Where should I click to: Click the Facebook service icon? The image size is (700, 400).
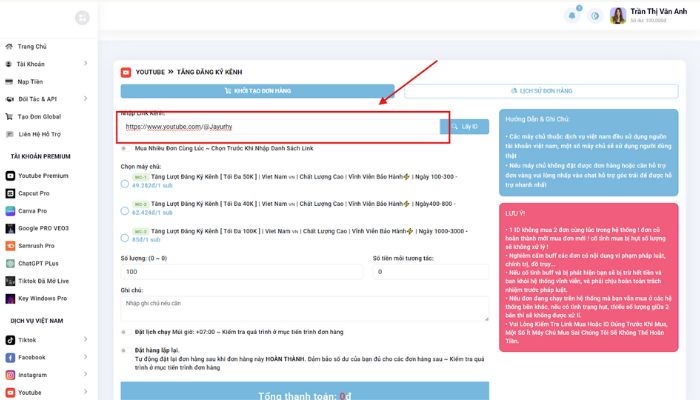point(10,357)
